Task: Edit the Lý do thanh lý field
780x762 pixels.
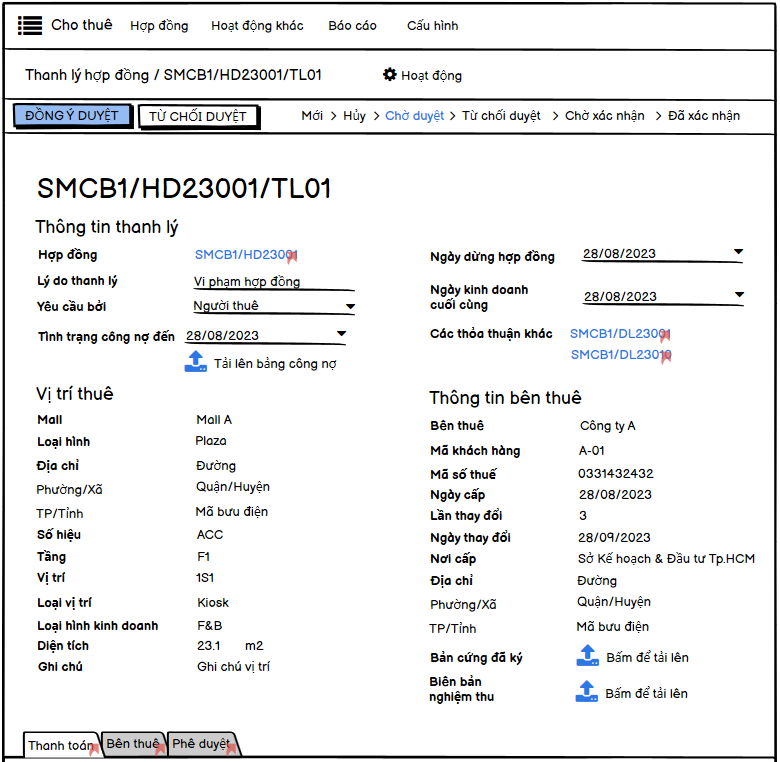Action: [x=274, y=282]
